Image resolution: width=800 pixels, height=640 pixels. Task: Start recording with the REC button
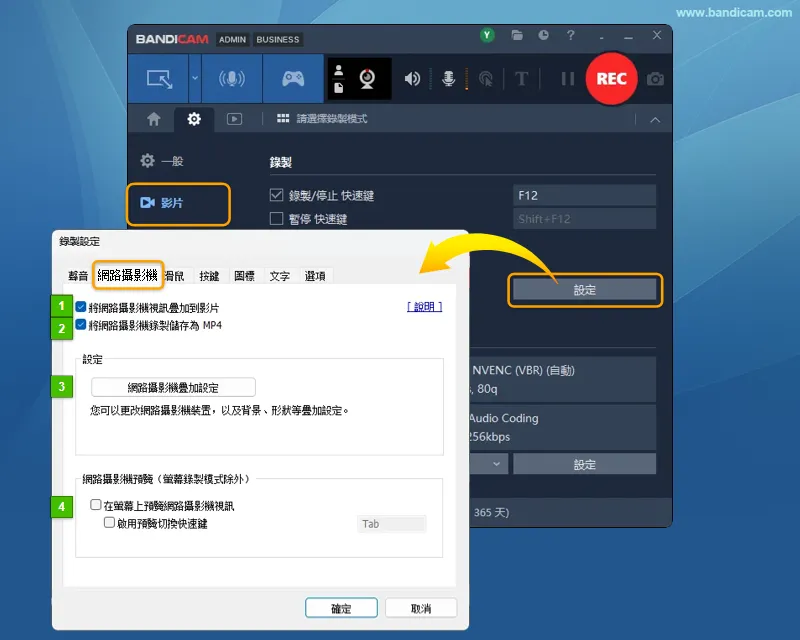(611, 79)
